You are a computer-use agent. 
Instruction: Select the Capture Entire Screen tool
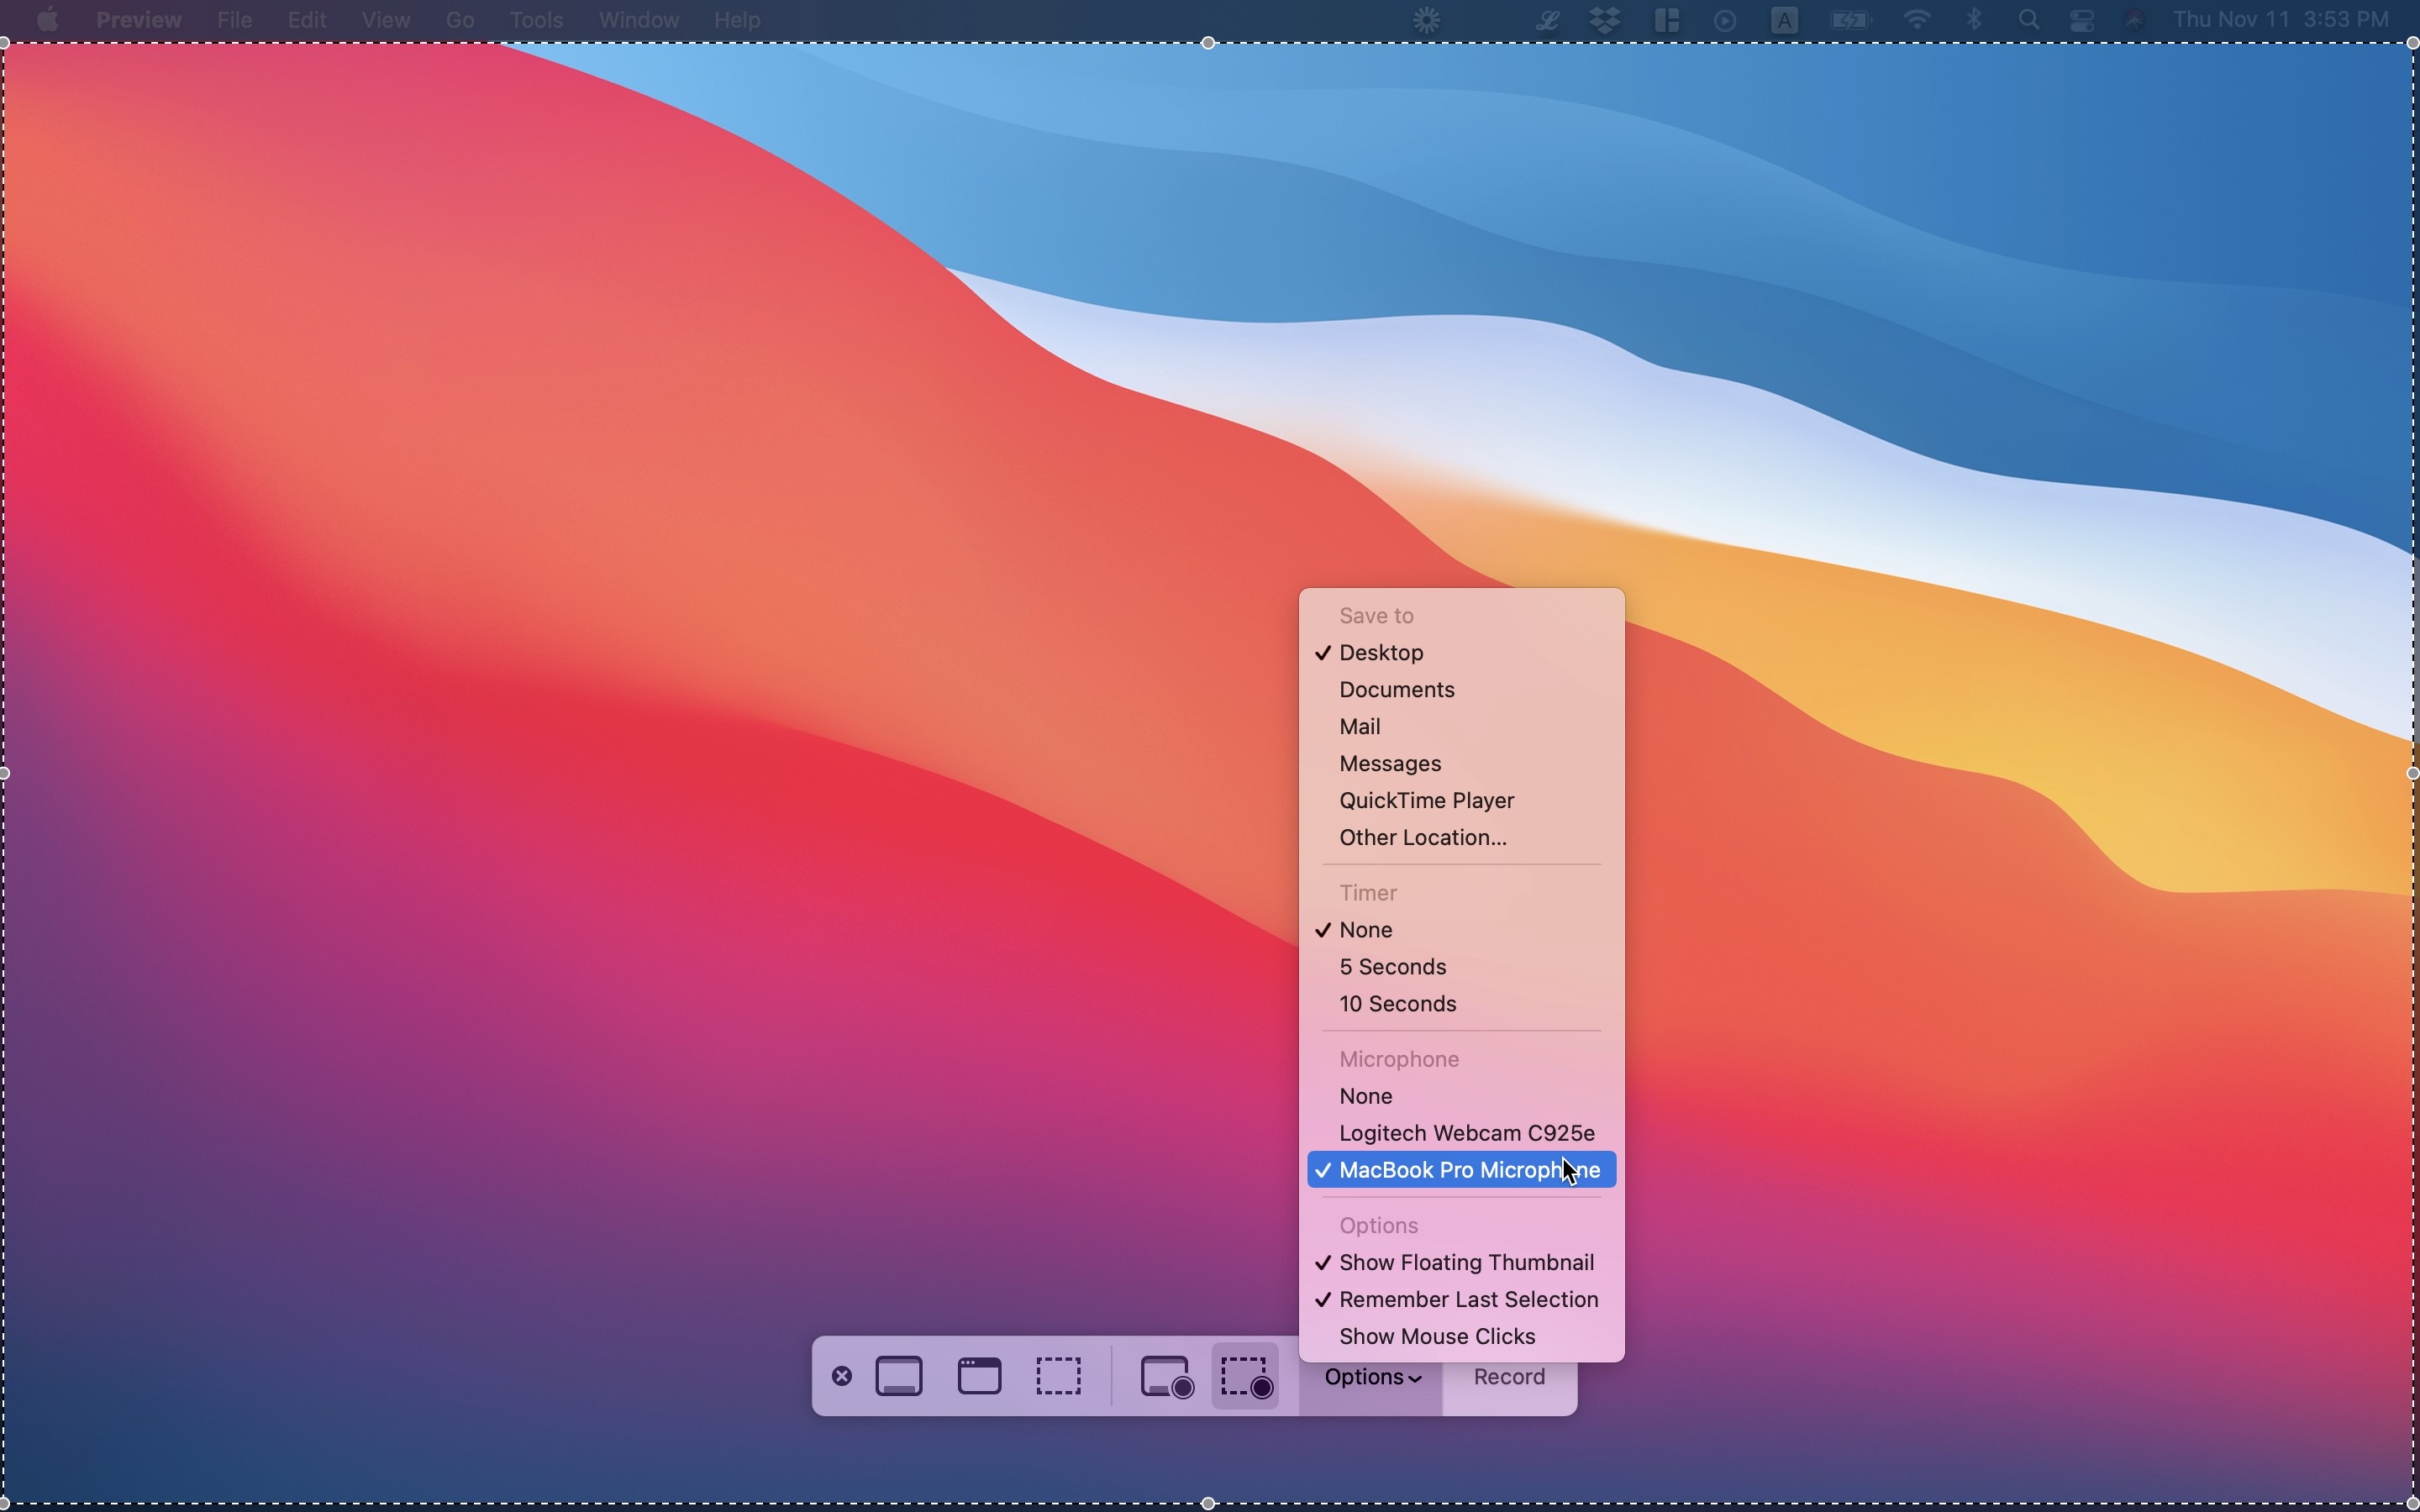[x=899, y=1375]
